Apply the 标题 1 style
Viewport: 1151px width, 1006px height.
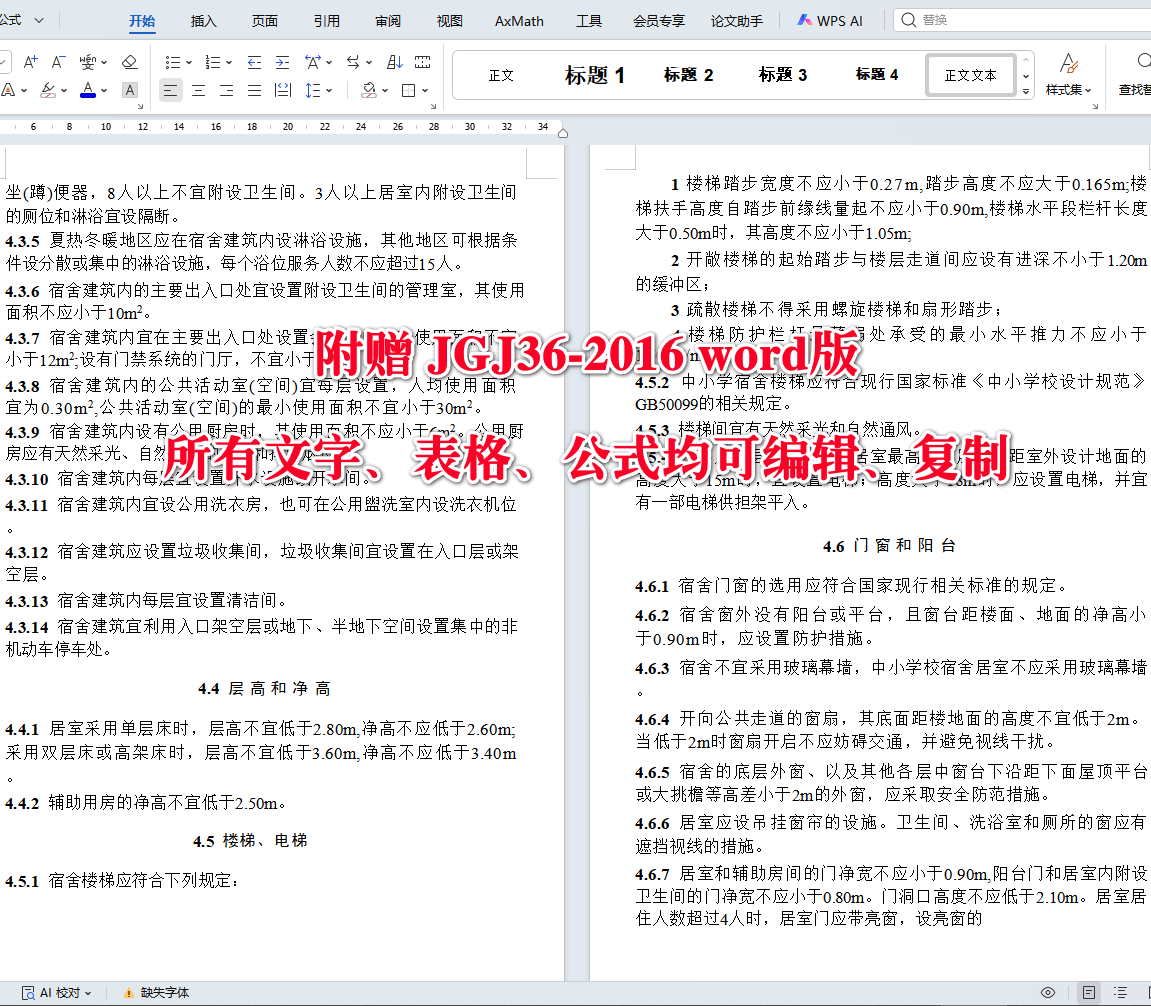point(594,76)
